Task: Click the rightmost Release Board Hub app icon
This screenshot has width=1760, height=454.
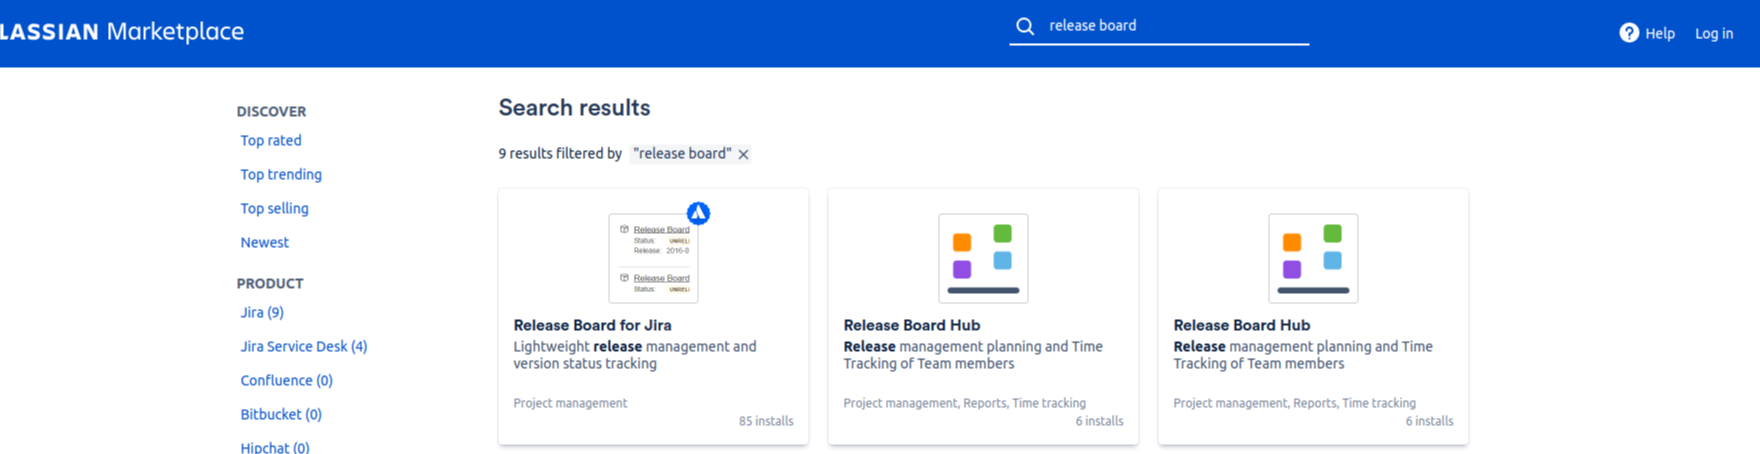Action: (x=1313, y=258)
